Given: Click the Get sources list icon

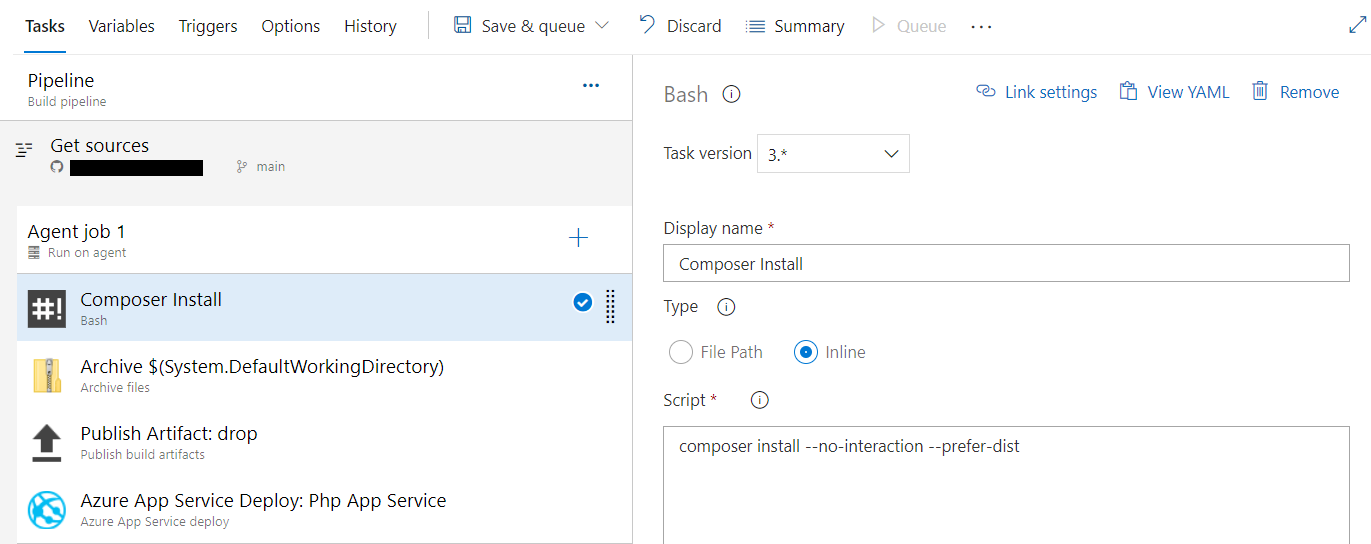Looking at the screenshot, I should pyautogui.click(x=25, y=150).
